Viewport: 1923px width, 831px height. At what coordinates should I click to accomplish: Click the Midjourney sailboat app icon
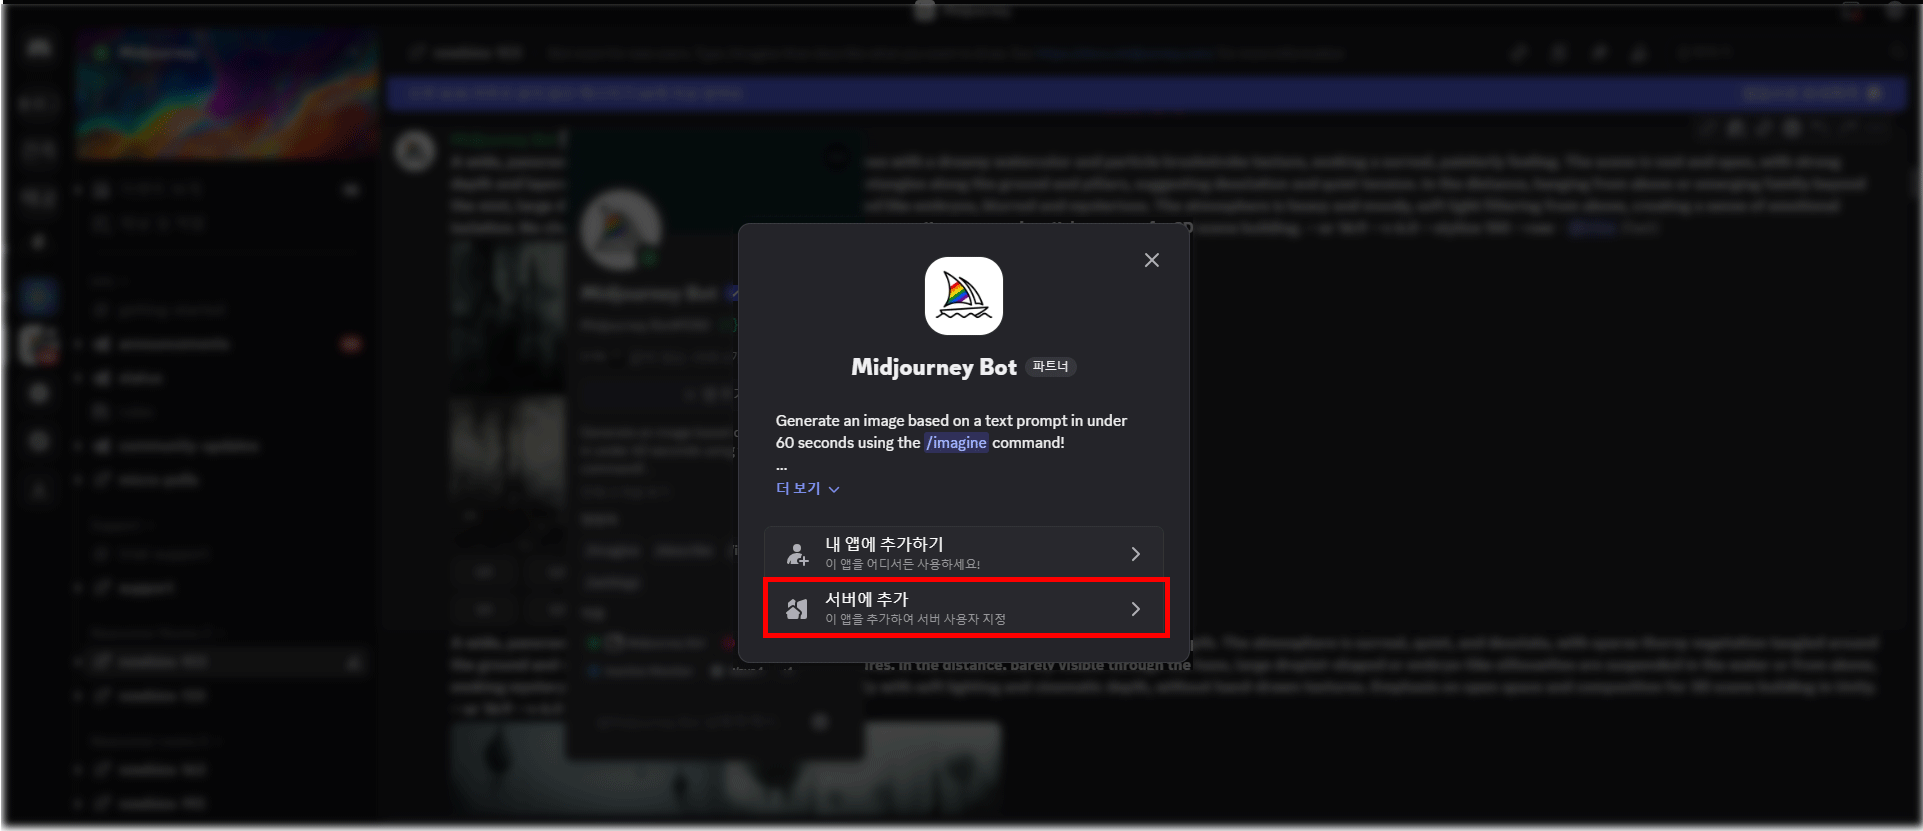(x=964, y=296)
